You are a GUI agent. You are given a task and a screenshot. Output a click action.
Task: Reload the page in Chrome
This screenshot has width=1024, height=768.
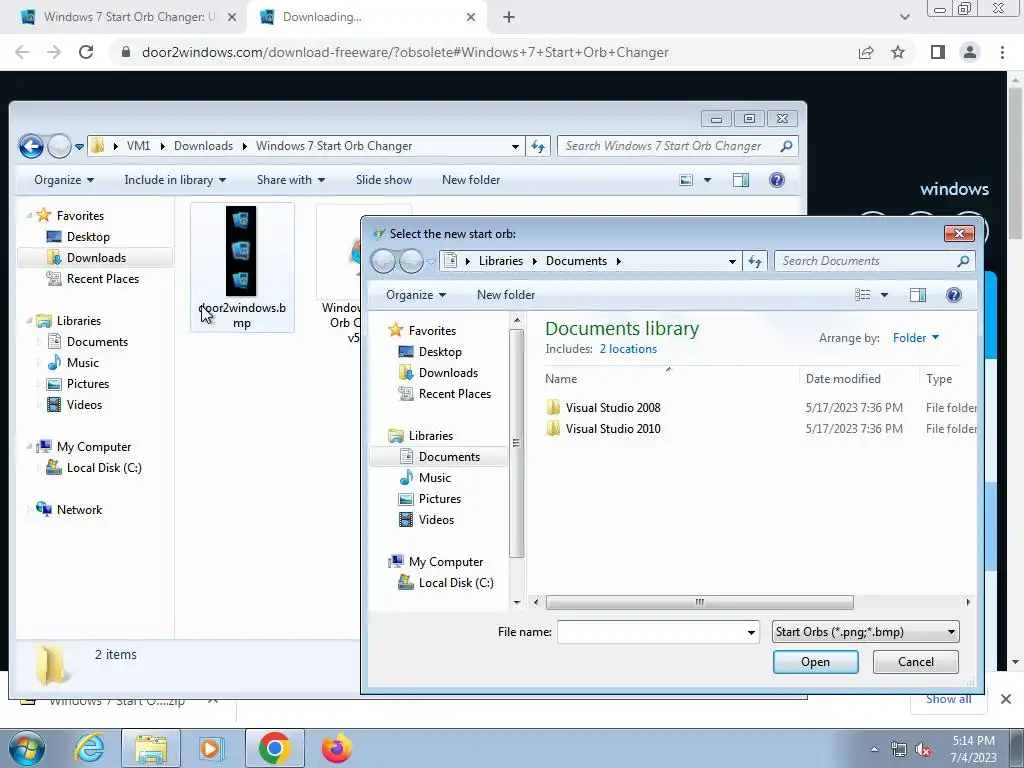(86, 52)
